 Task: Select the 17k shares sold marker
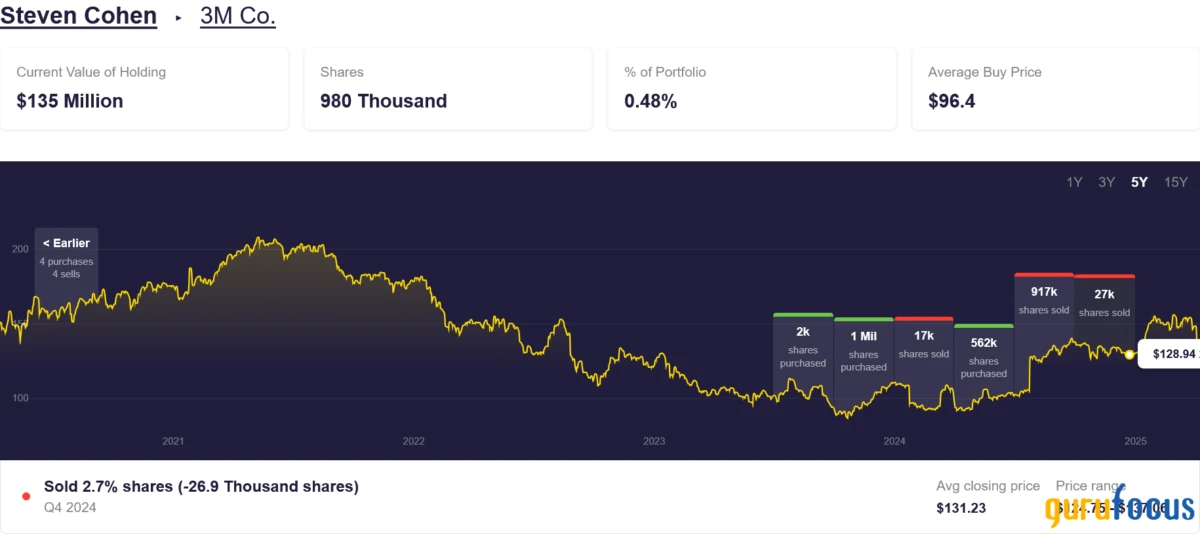pyautogui.click(x=924, y=344)
